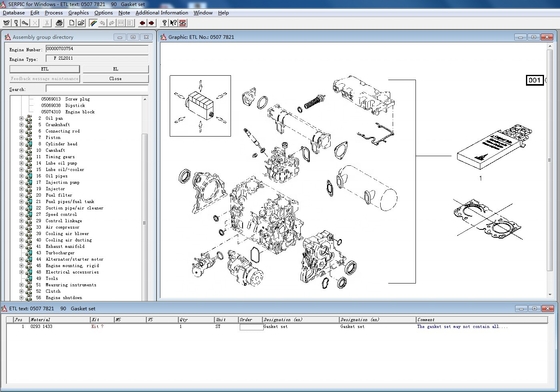The image size is (560, 392).
Task: Click the Turbocharger row group icon
Action: [29, 253]
